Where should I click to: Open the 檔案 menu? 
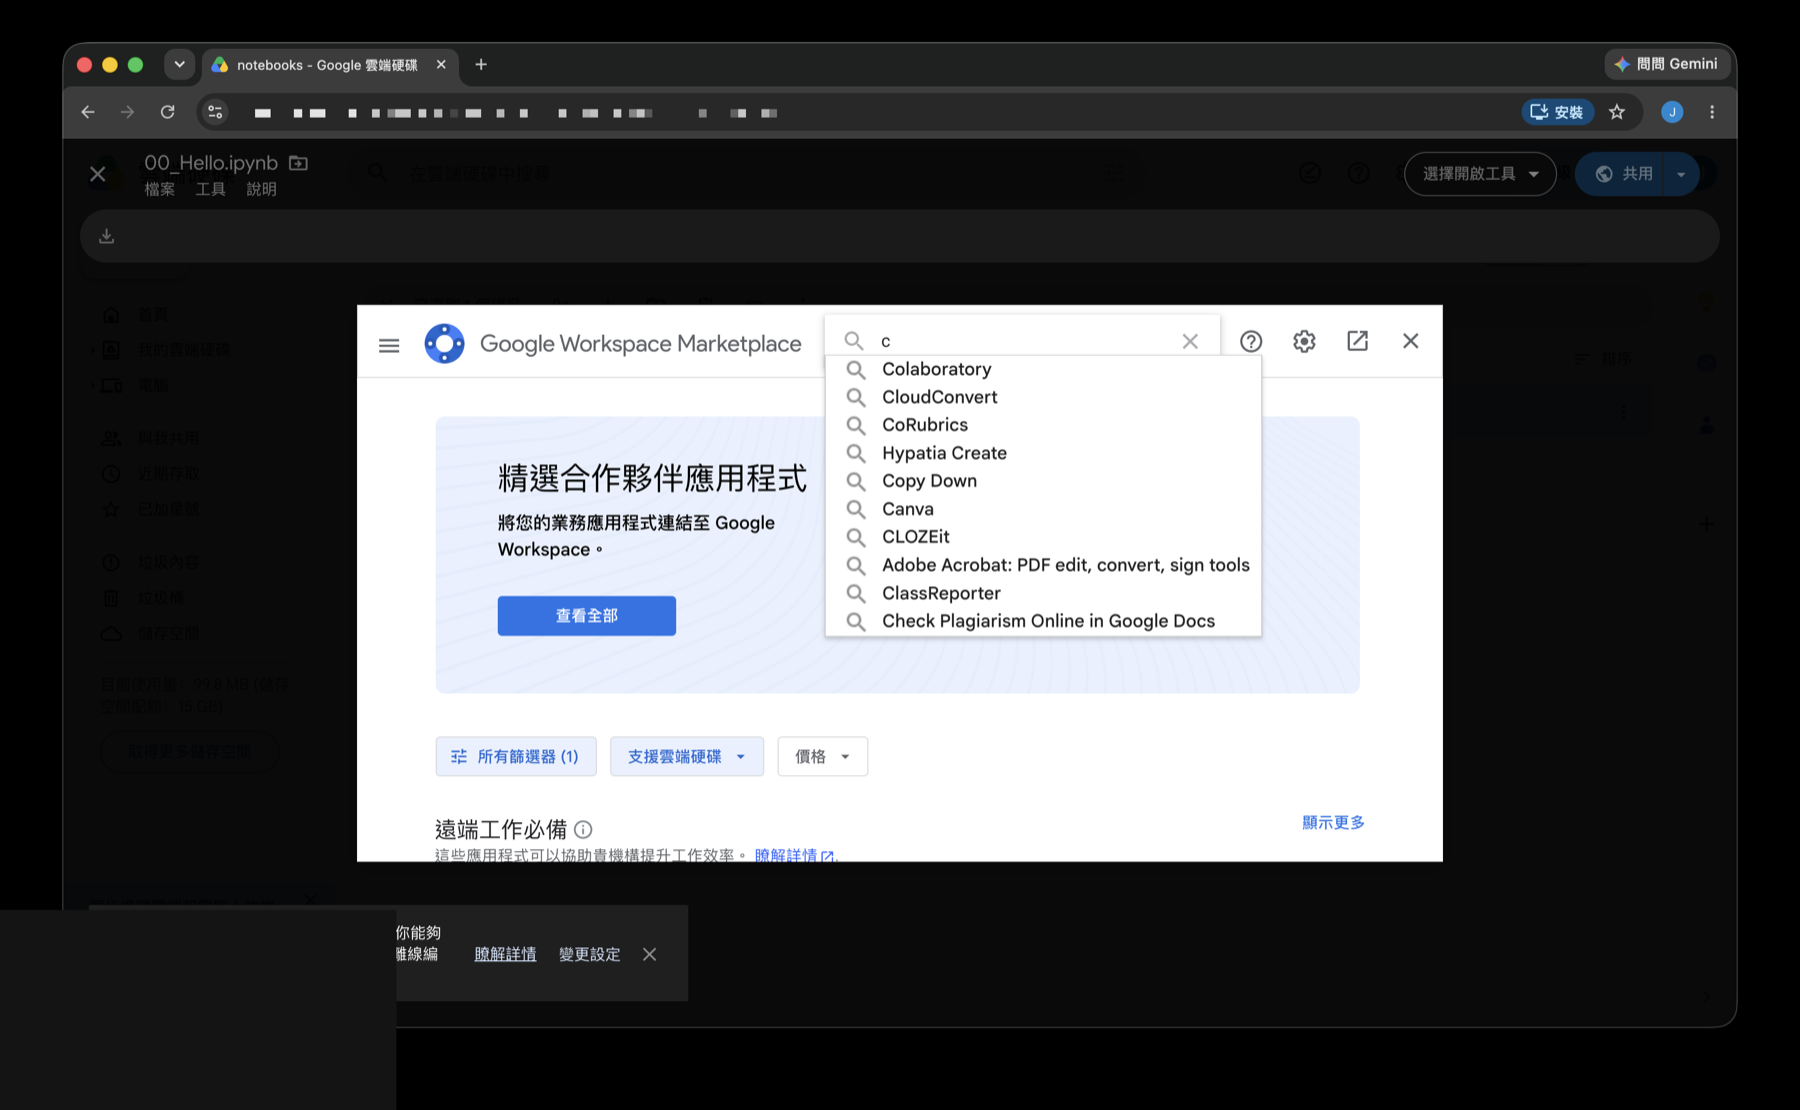pyautogui.click(x=160, y=189)
